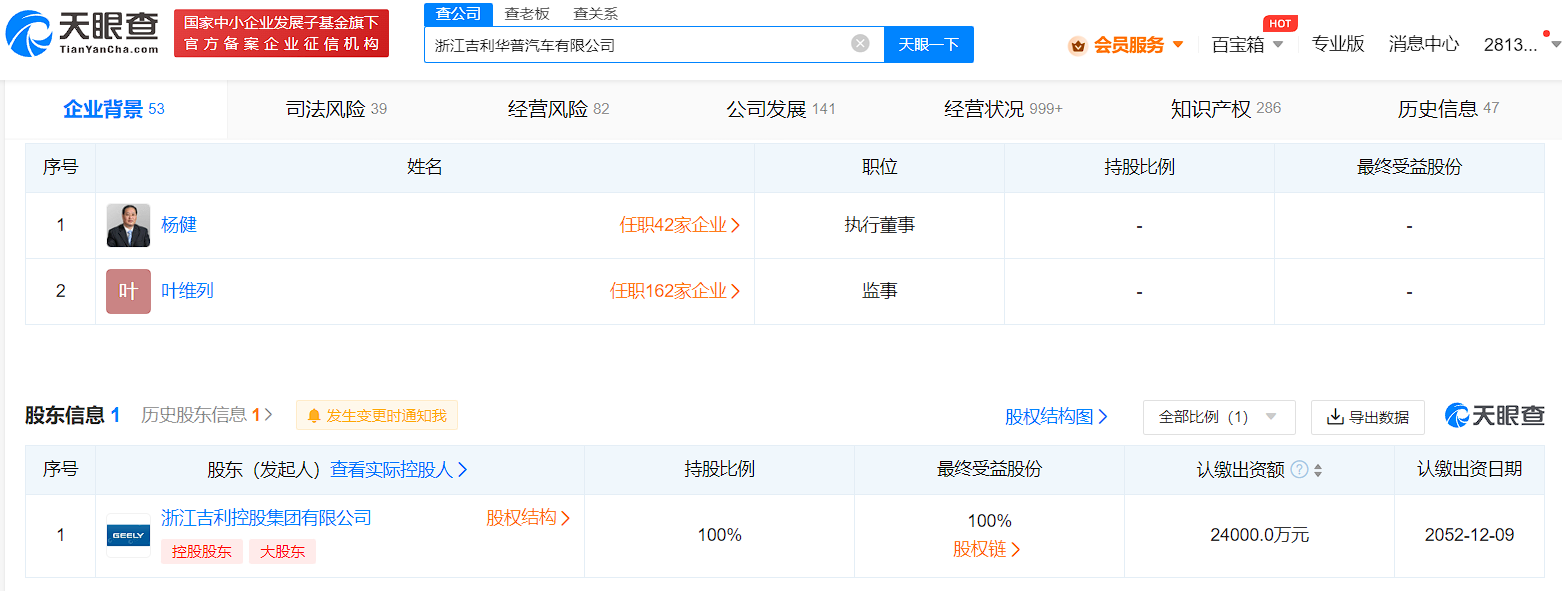
Task: Click the crown icon beside 会员服务
Action: [x=1077, y=45]
